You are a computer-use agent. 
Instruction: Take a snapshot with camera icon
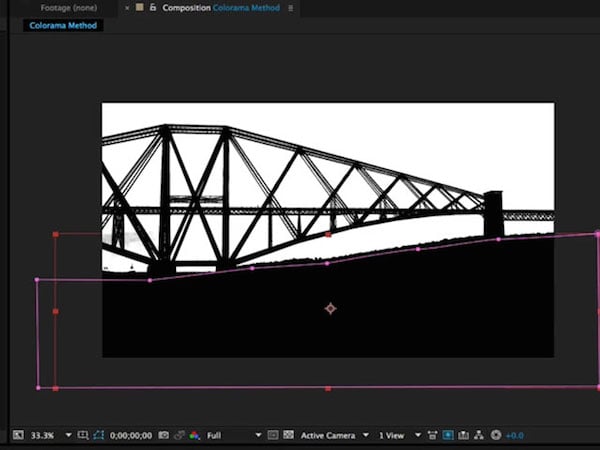point(163,435)
